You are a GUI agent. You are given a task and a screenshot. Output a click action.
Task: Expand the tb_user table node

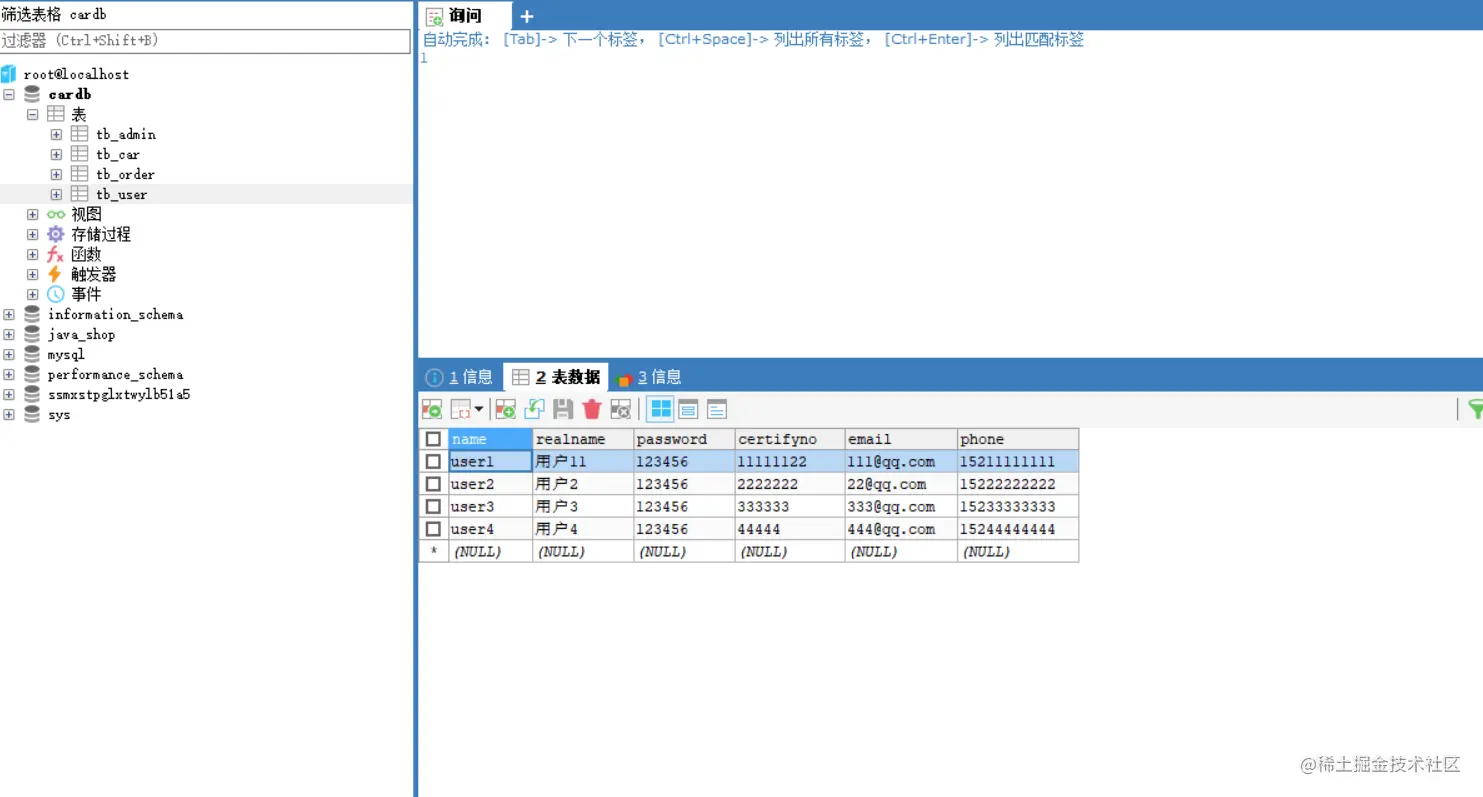pos(57,194)
